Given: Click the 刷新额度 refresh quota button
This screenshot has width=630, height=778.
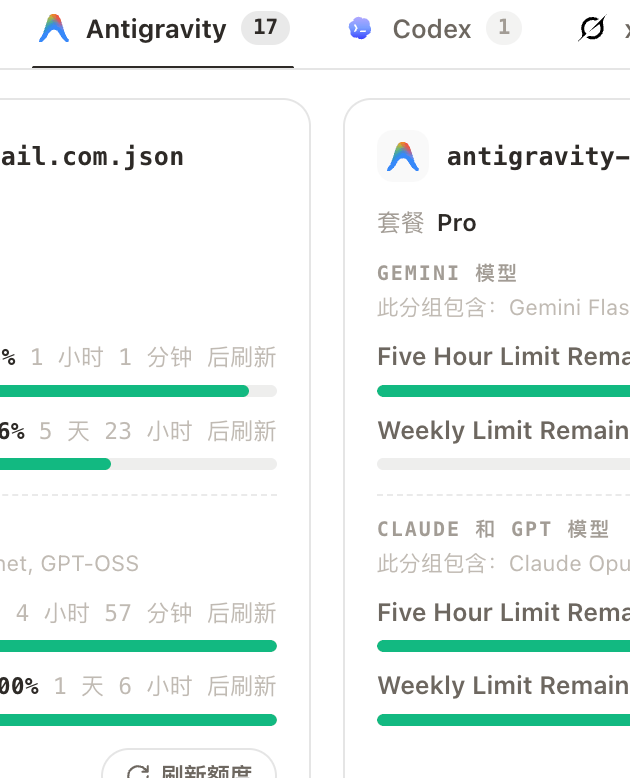Looking at the screenshot, I should (x=189, y=767).
